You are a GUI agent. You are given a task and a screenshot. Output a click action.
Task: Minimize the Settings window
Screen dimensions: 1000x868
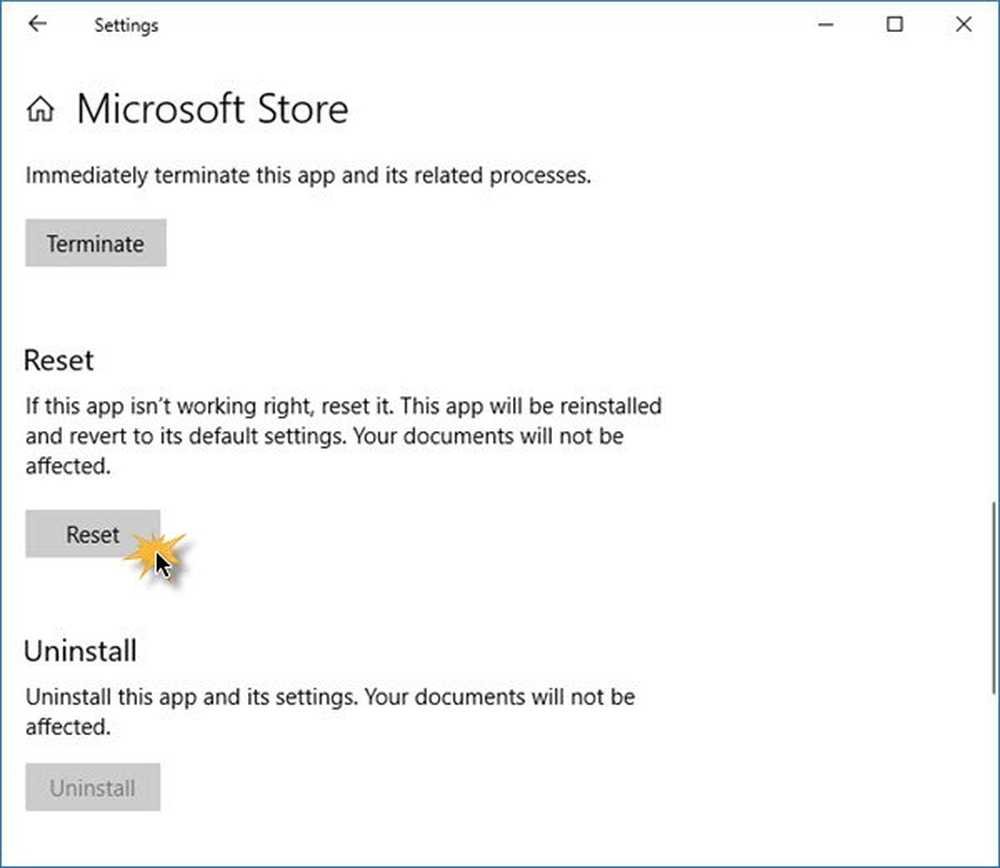(826, 25)
